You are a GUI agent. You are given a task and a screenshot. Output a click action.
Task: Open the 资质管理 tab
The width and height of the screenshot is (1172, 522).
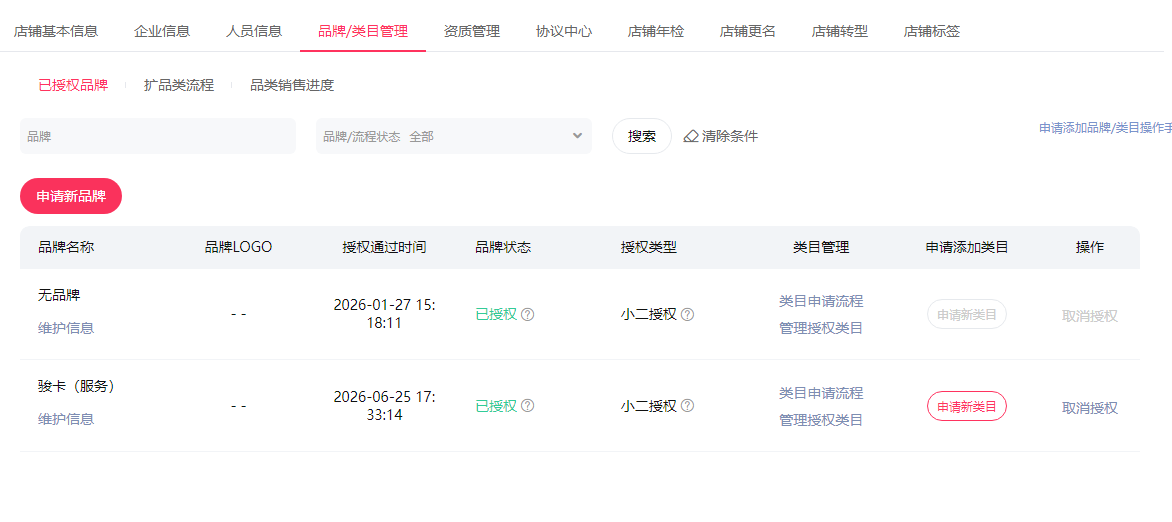coord(472,31)
